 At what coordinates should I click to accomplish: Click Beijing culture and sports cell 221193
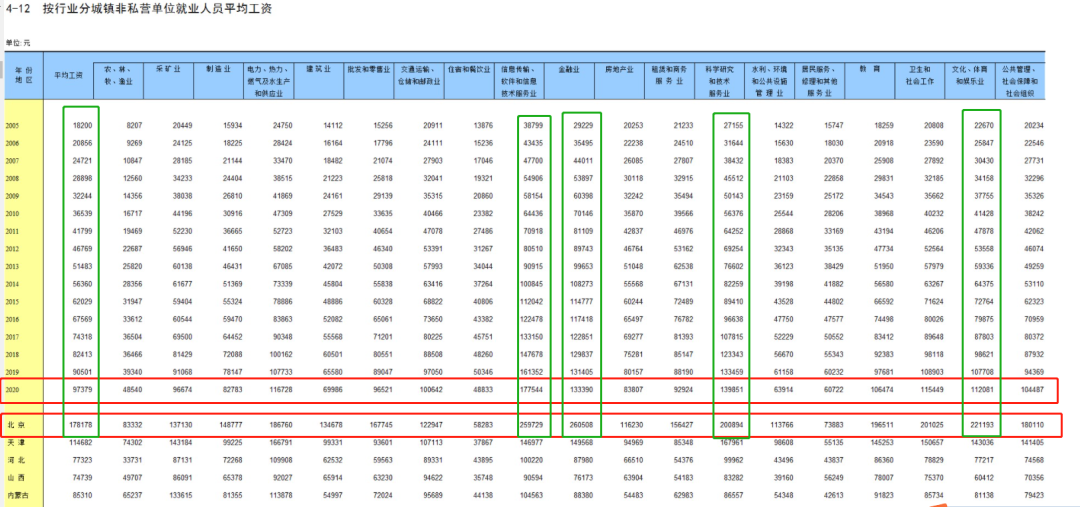980,426
